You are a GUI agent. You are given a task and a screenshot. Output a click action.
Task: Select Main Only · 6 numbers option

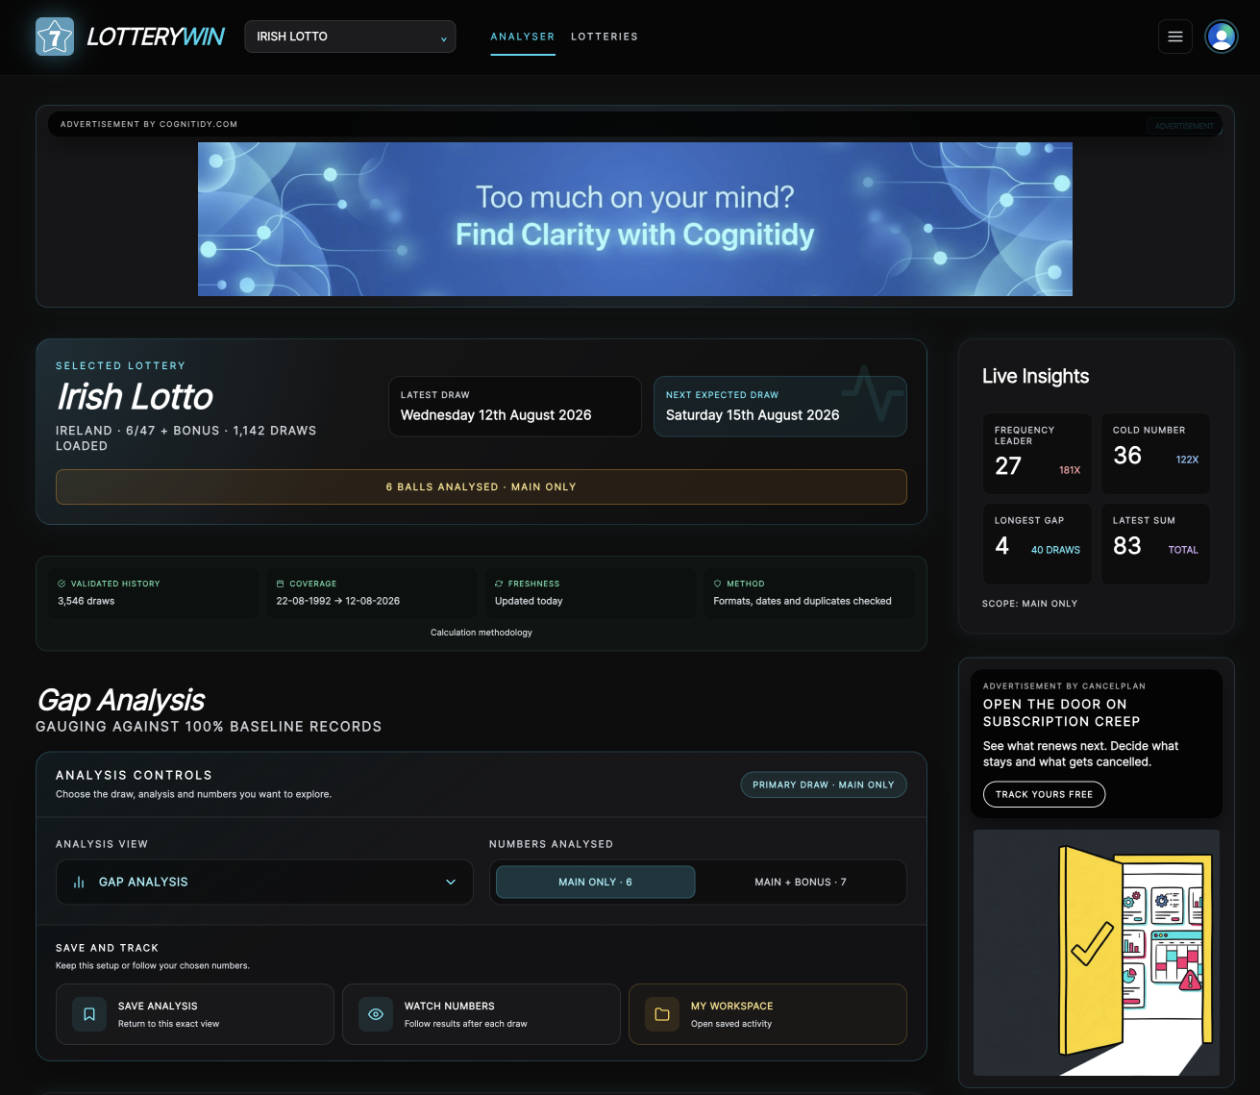(x=595, y=882)
